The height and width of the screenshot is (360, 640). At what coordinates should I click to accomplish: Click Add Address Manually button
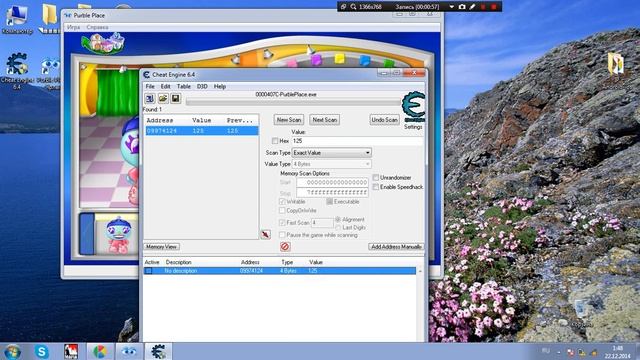click(x=396, y=247)
